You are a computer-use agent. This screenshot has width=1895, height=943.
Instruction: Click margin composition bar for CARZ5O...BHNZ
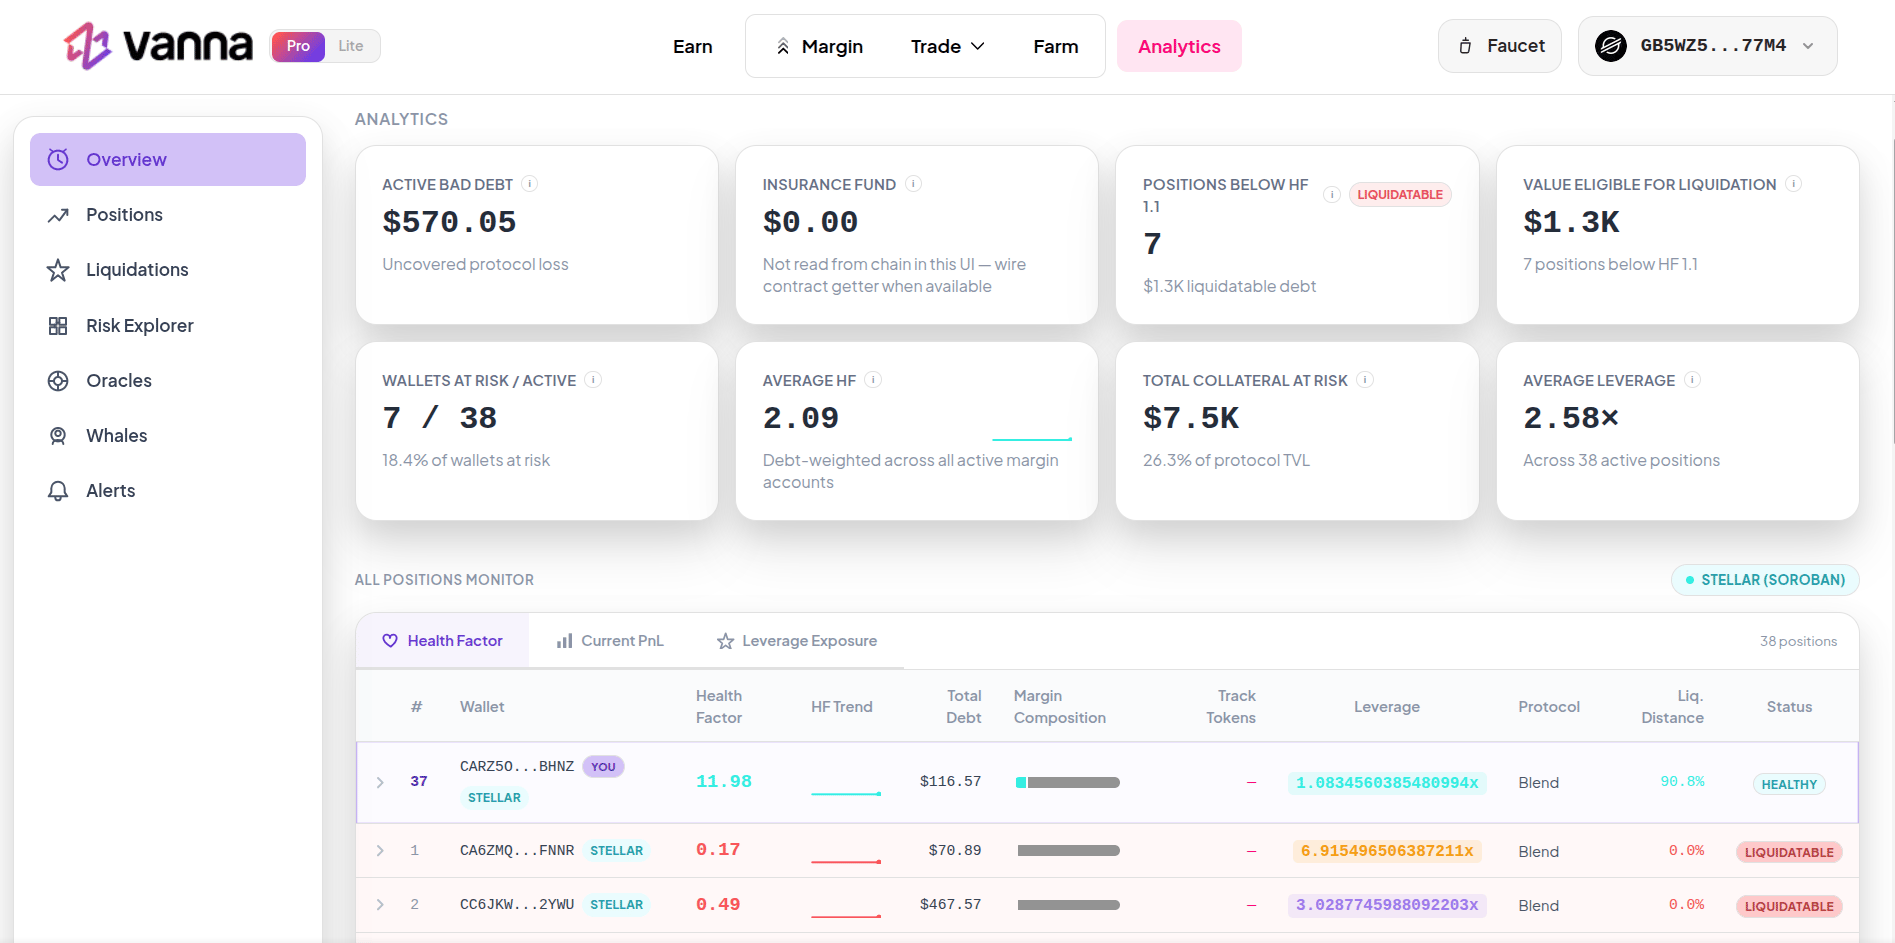(x=1068, y=783)
